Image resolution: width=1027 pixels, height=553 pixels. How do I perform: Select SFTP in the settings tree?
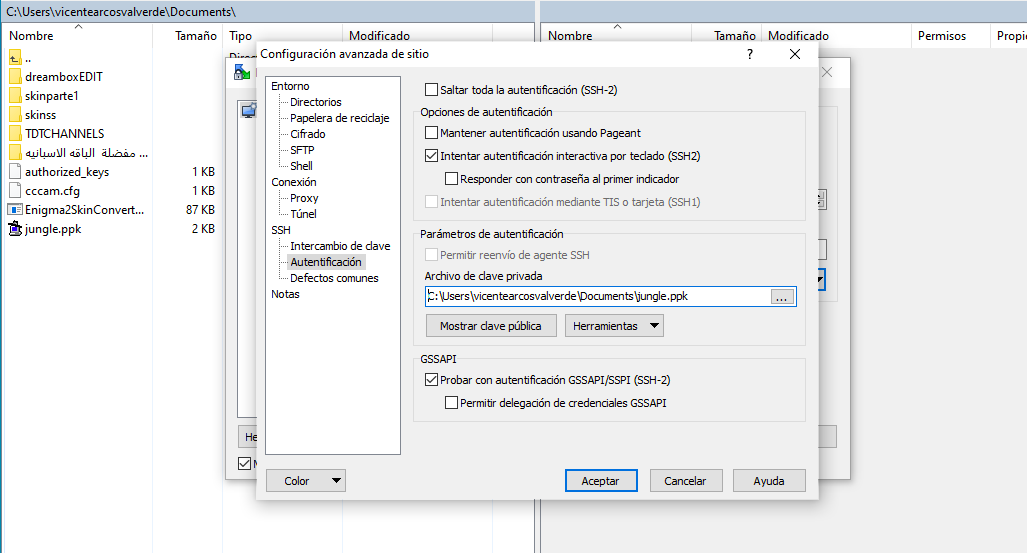[301, 150]
